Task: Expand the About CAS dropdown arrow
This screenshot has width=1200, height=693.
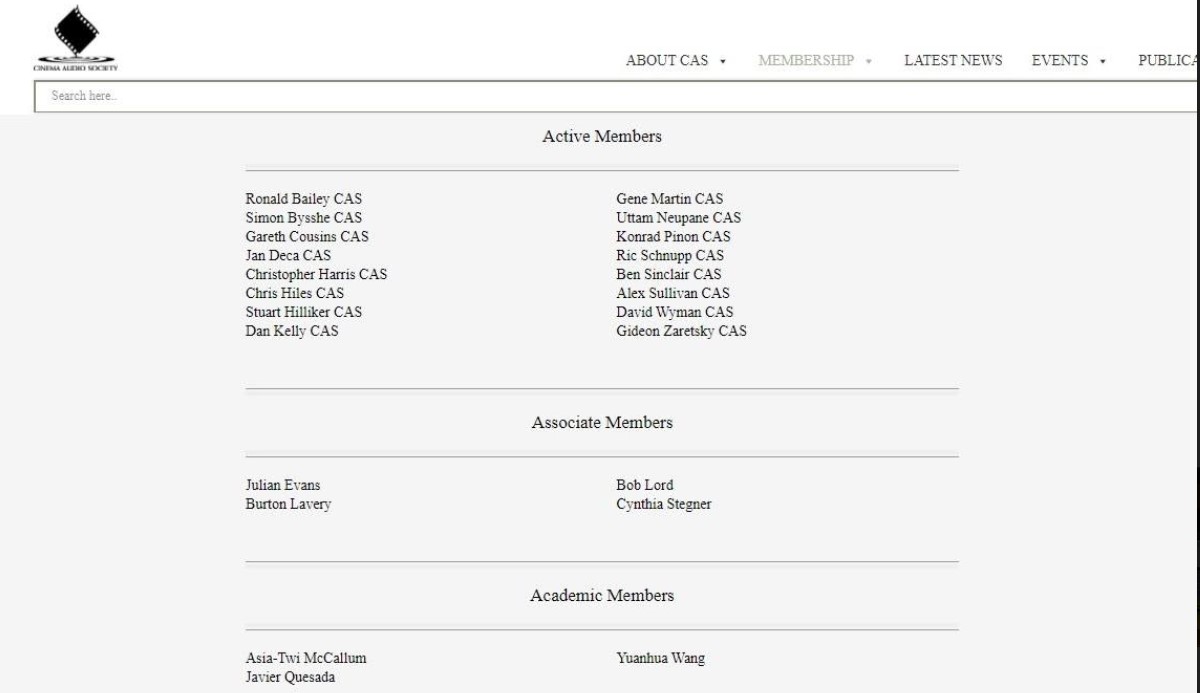Action: [723, 61]
